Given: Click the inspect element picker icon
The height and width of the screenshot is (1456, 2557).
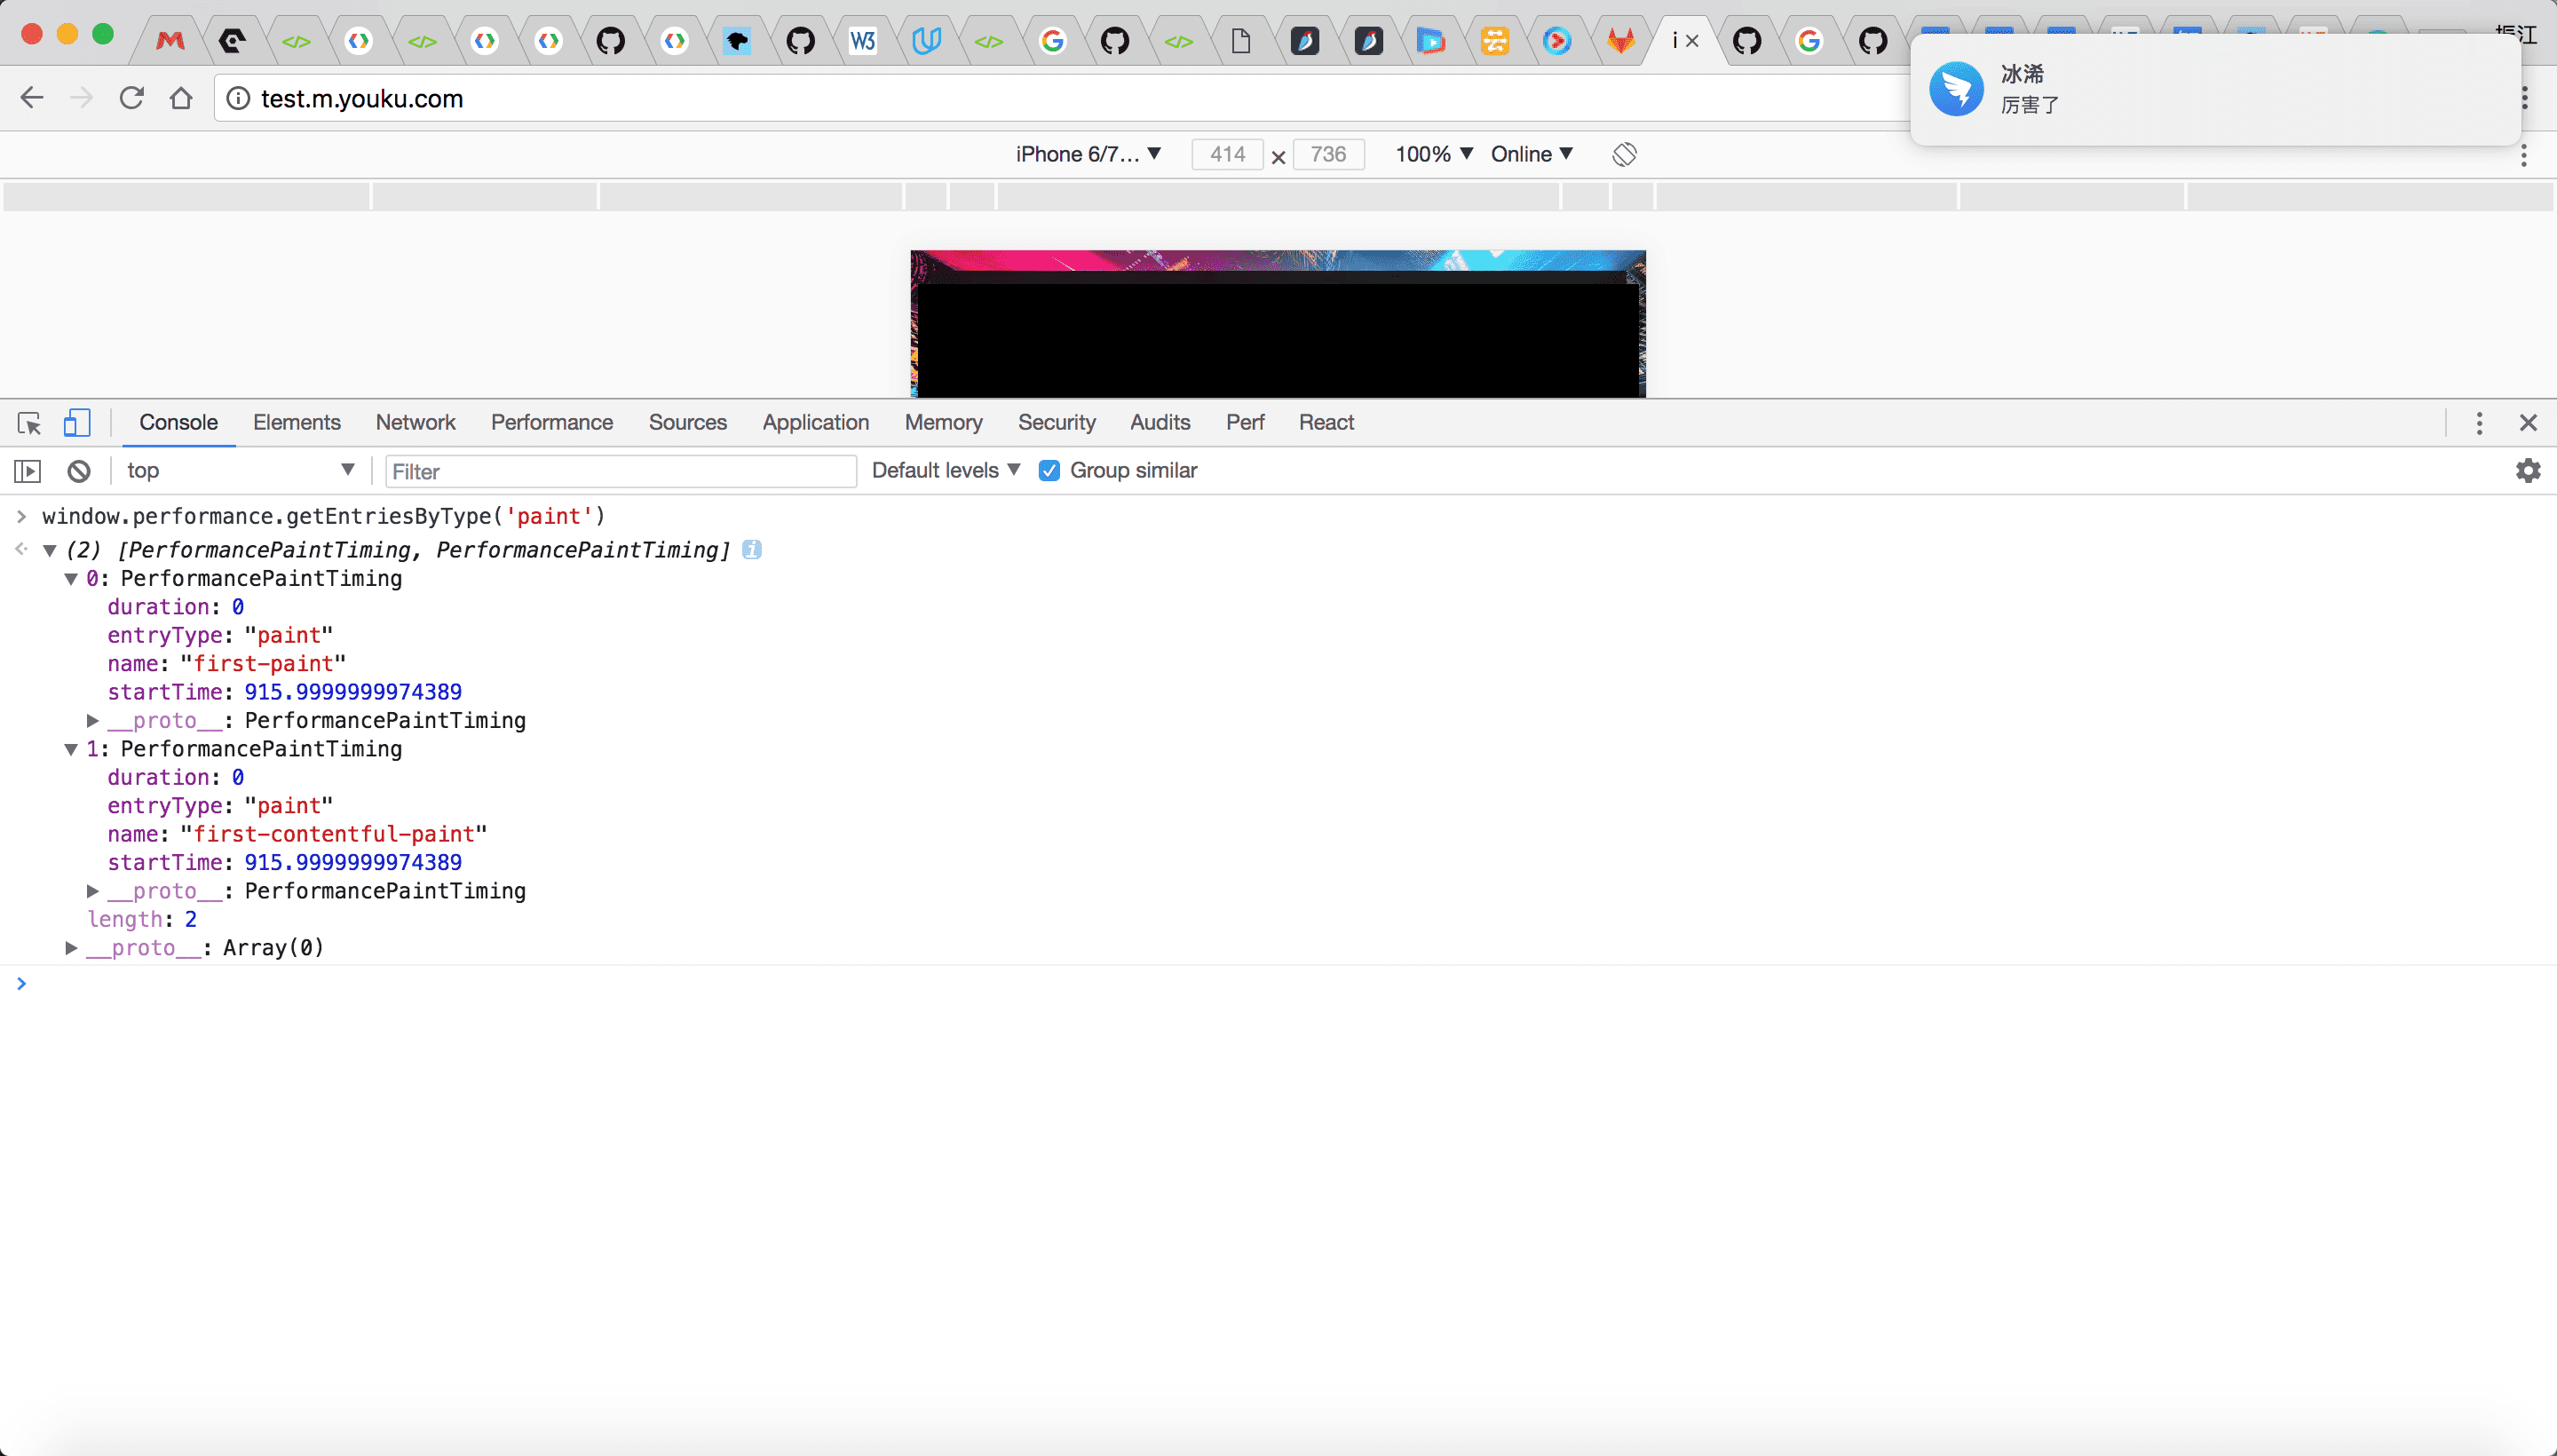Looking at the screenshot, I should 29,423.
